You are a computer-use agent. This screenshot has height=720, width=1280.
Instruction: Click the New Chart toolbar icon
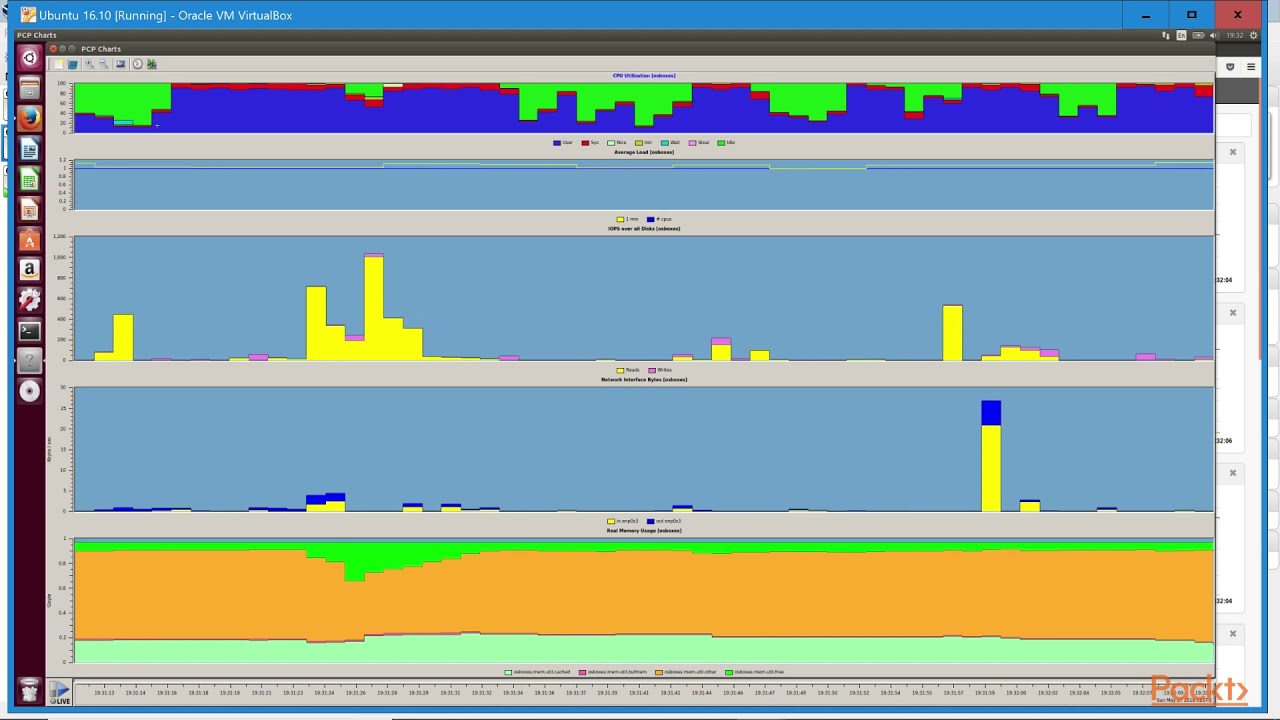58,64
